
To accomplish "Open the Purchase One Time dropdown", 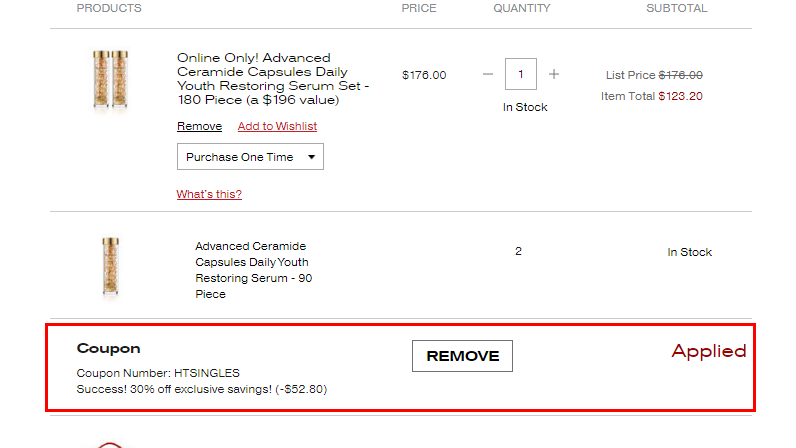I will click(x=250, y=157).
